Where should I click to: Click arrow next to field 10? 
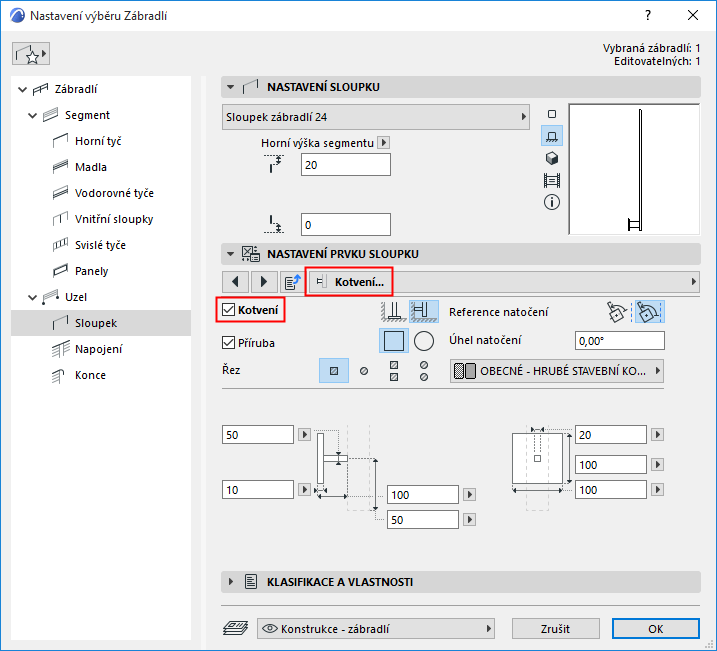[x=304, y=490]
